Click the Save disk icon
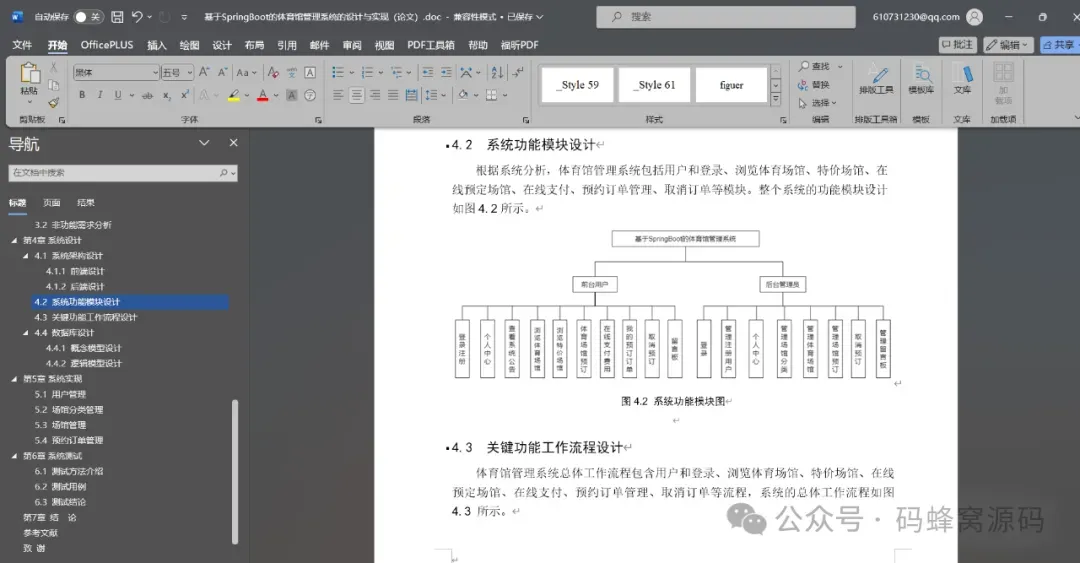Image resolution: width=1080 pixels, height=563 pixels. click(118, 17)
